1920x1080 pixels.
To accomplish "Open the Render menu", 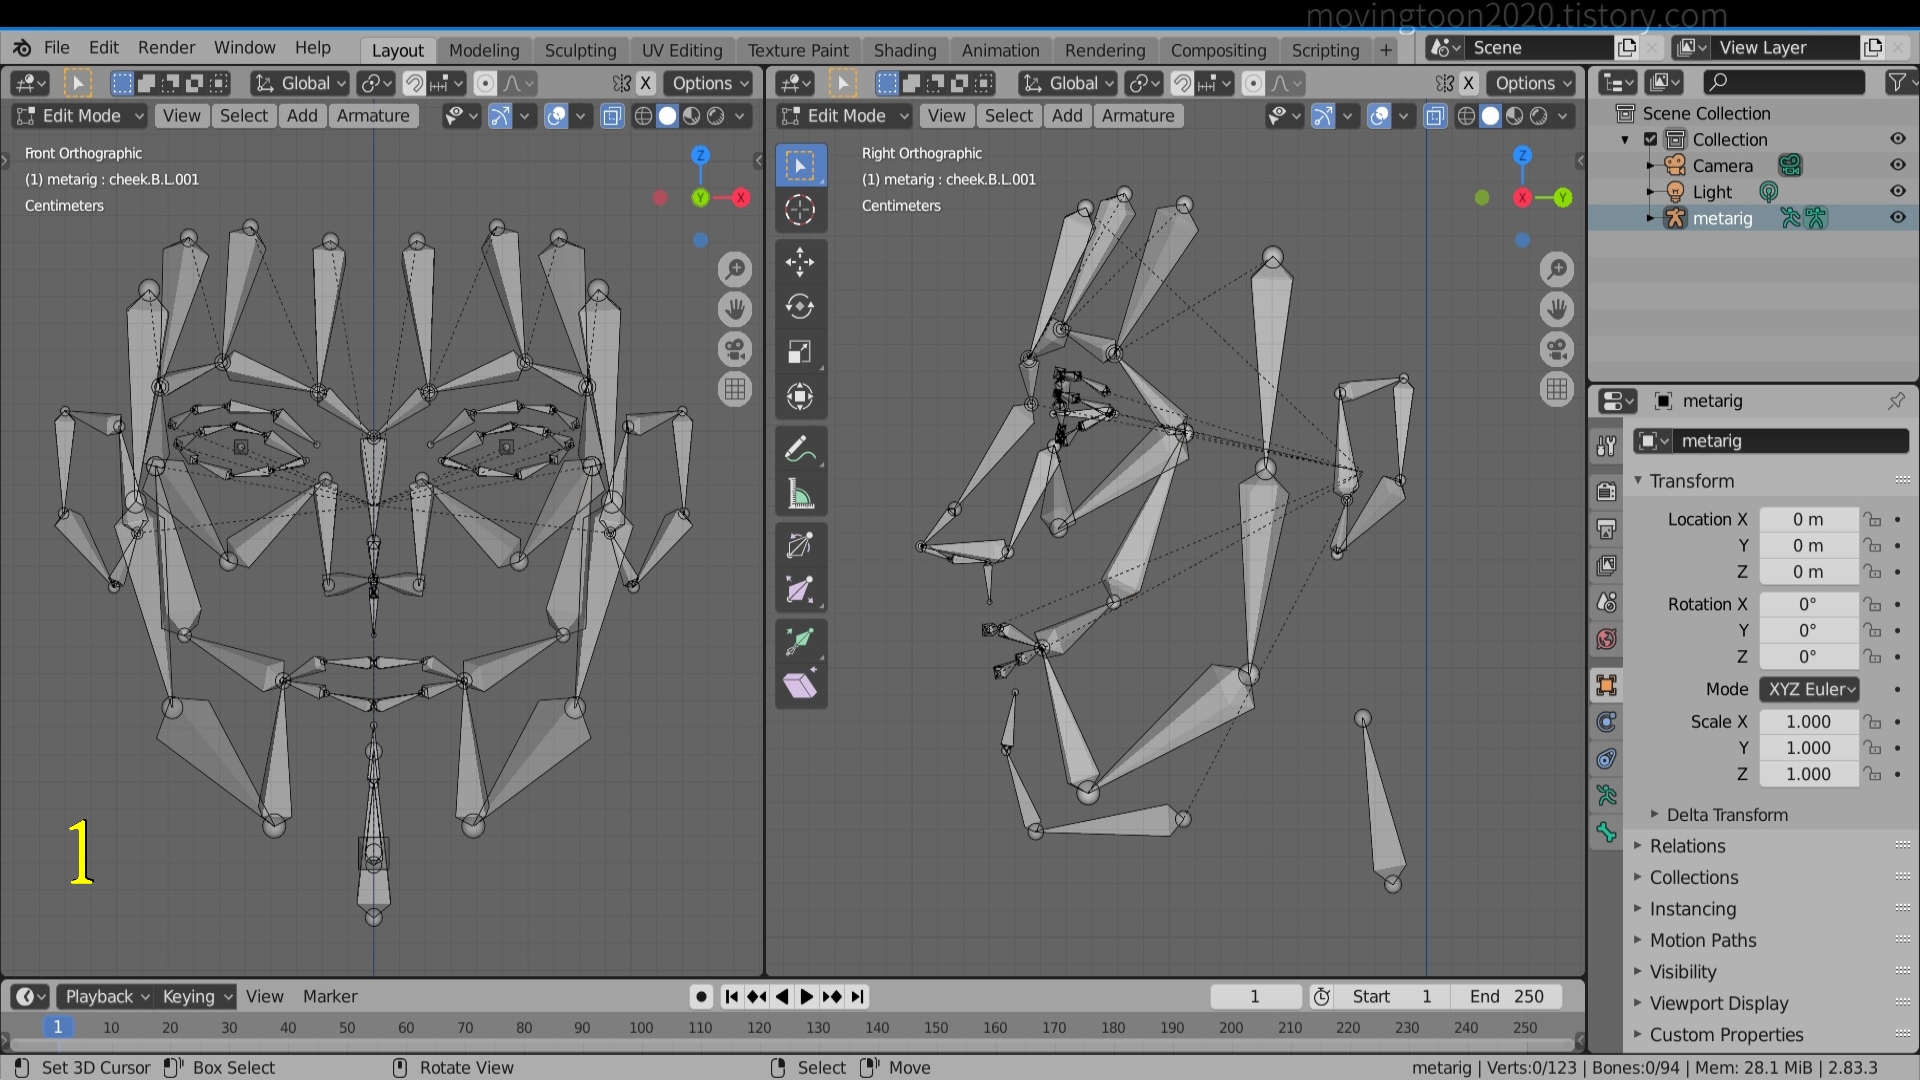I will (166, 48).
